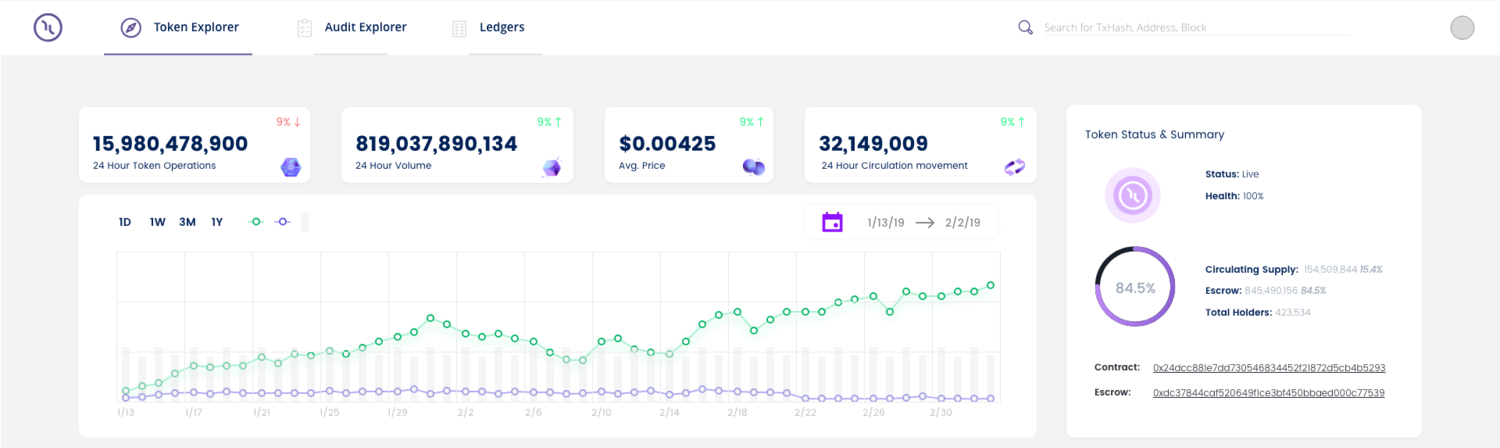Click the search magnifier icon
Image resolution: width=1500 pixels, height=448 pixels.
tap(1025, 27)
